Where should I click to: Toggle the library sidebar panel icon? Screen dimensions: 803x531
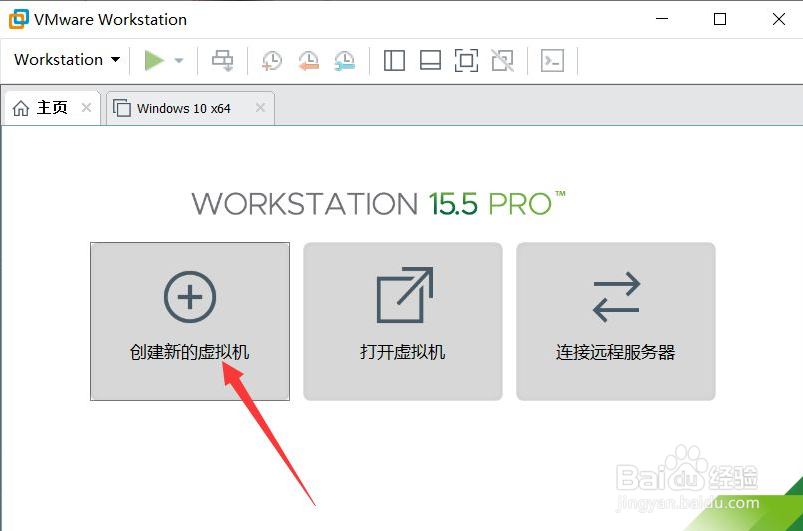(x=394, y=60)
